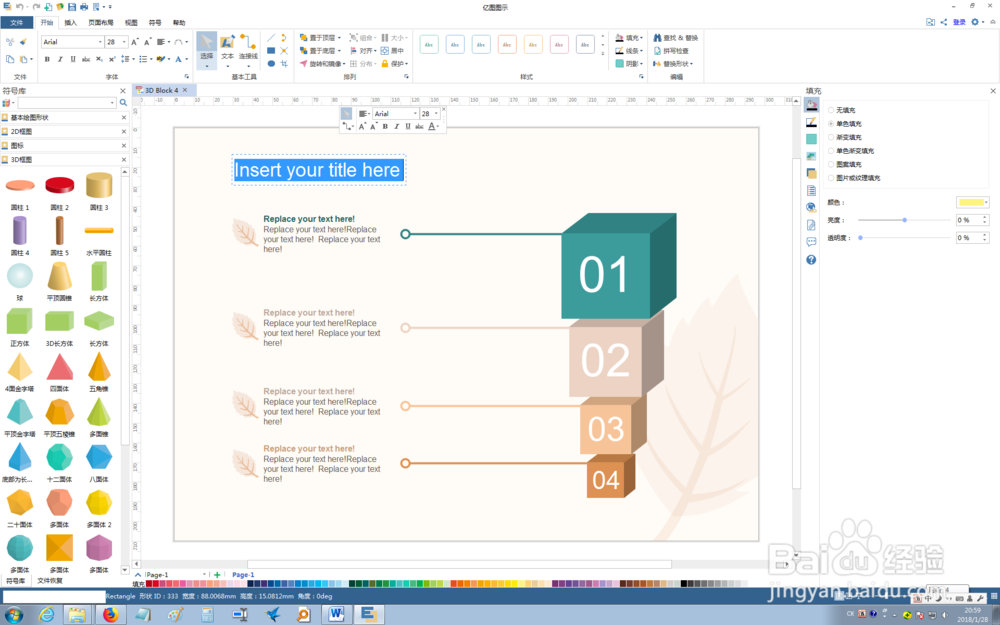
Task: Click 拼写检查 button
Action: coord(671,50)
